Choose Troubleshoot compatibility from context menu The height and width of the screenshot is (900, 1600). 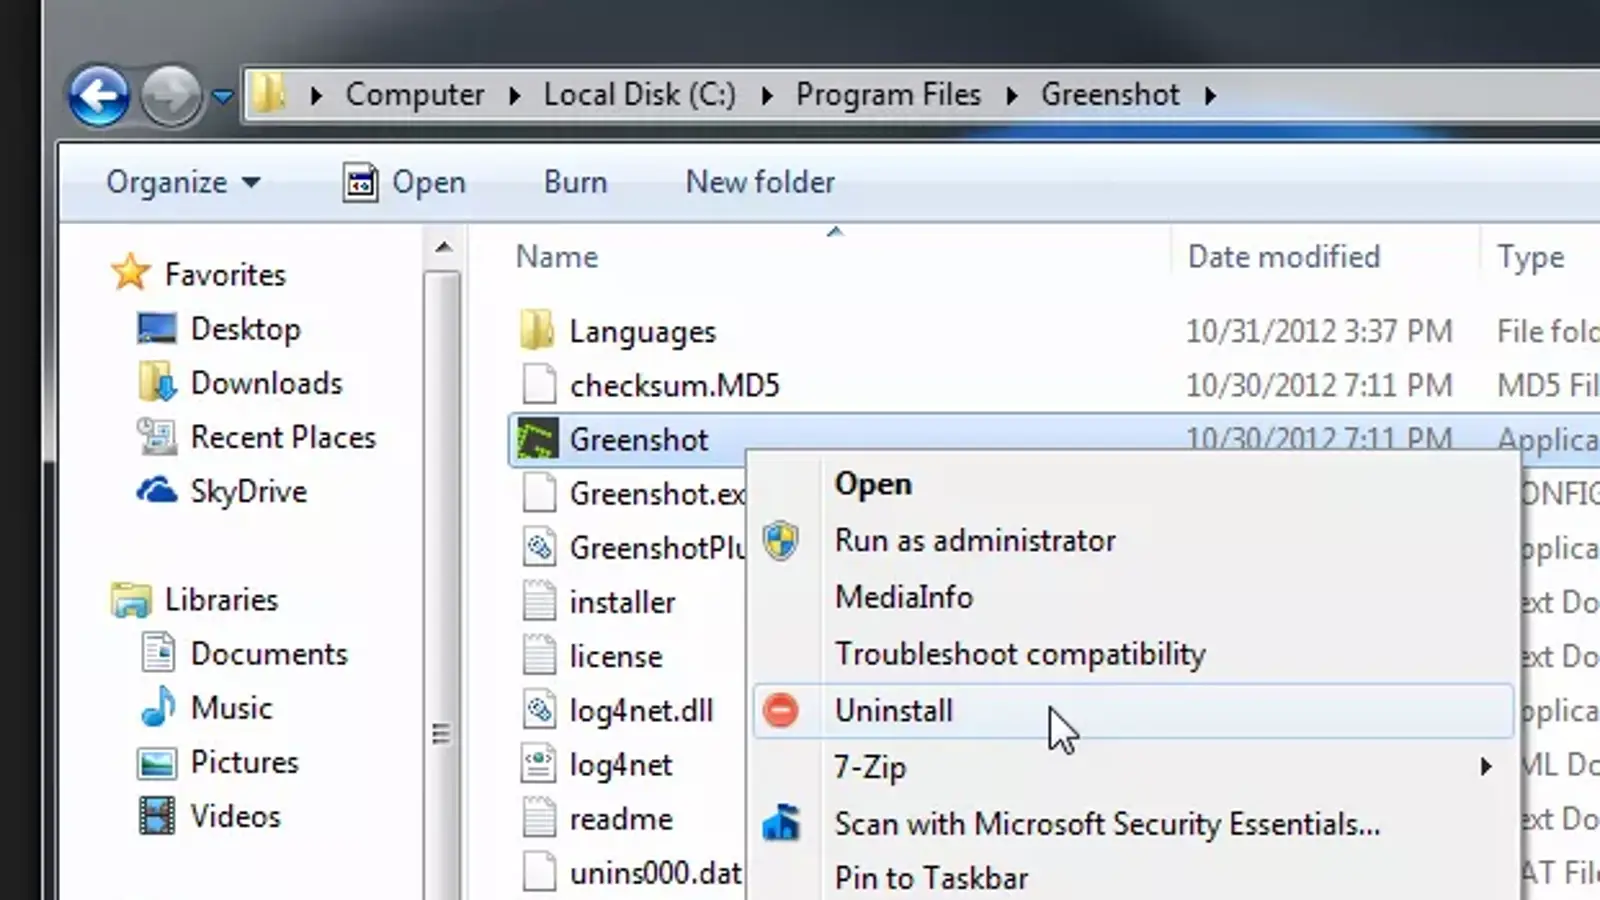pos(1020,654)
